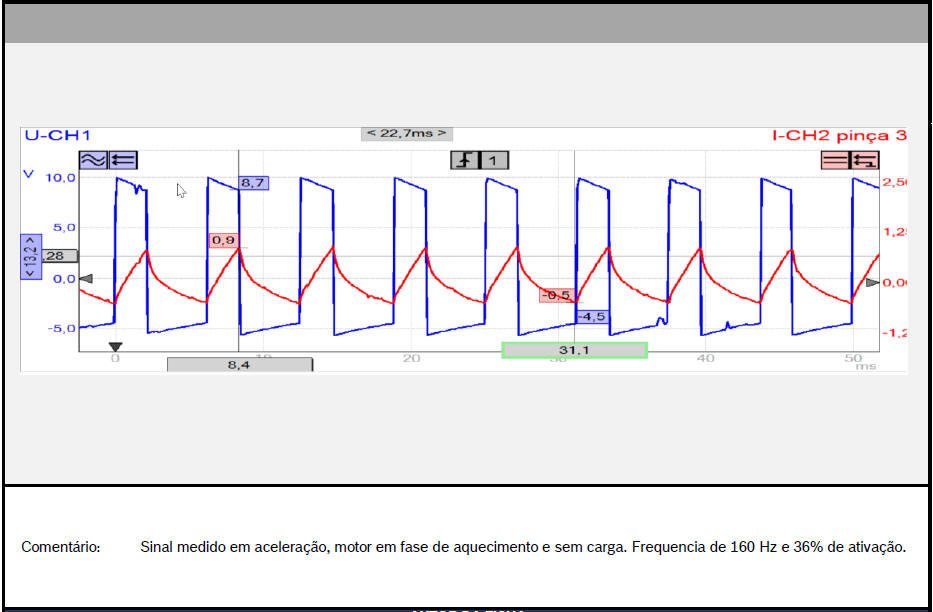Viewport: 933px width, 612px height.
Task: Select the 8,4 ms cursor time handle
Action: (x=239, y=365)
